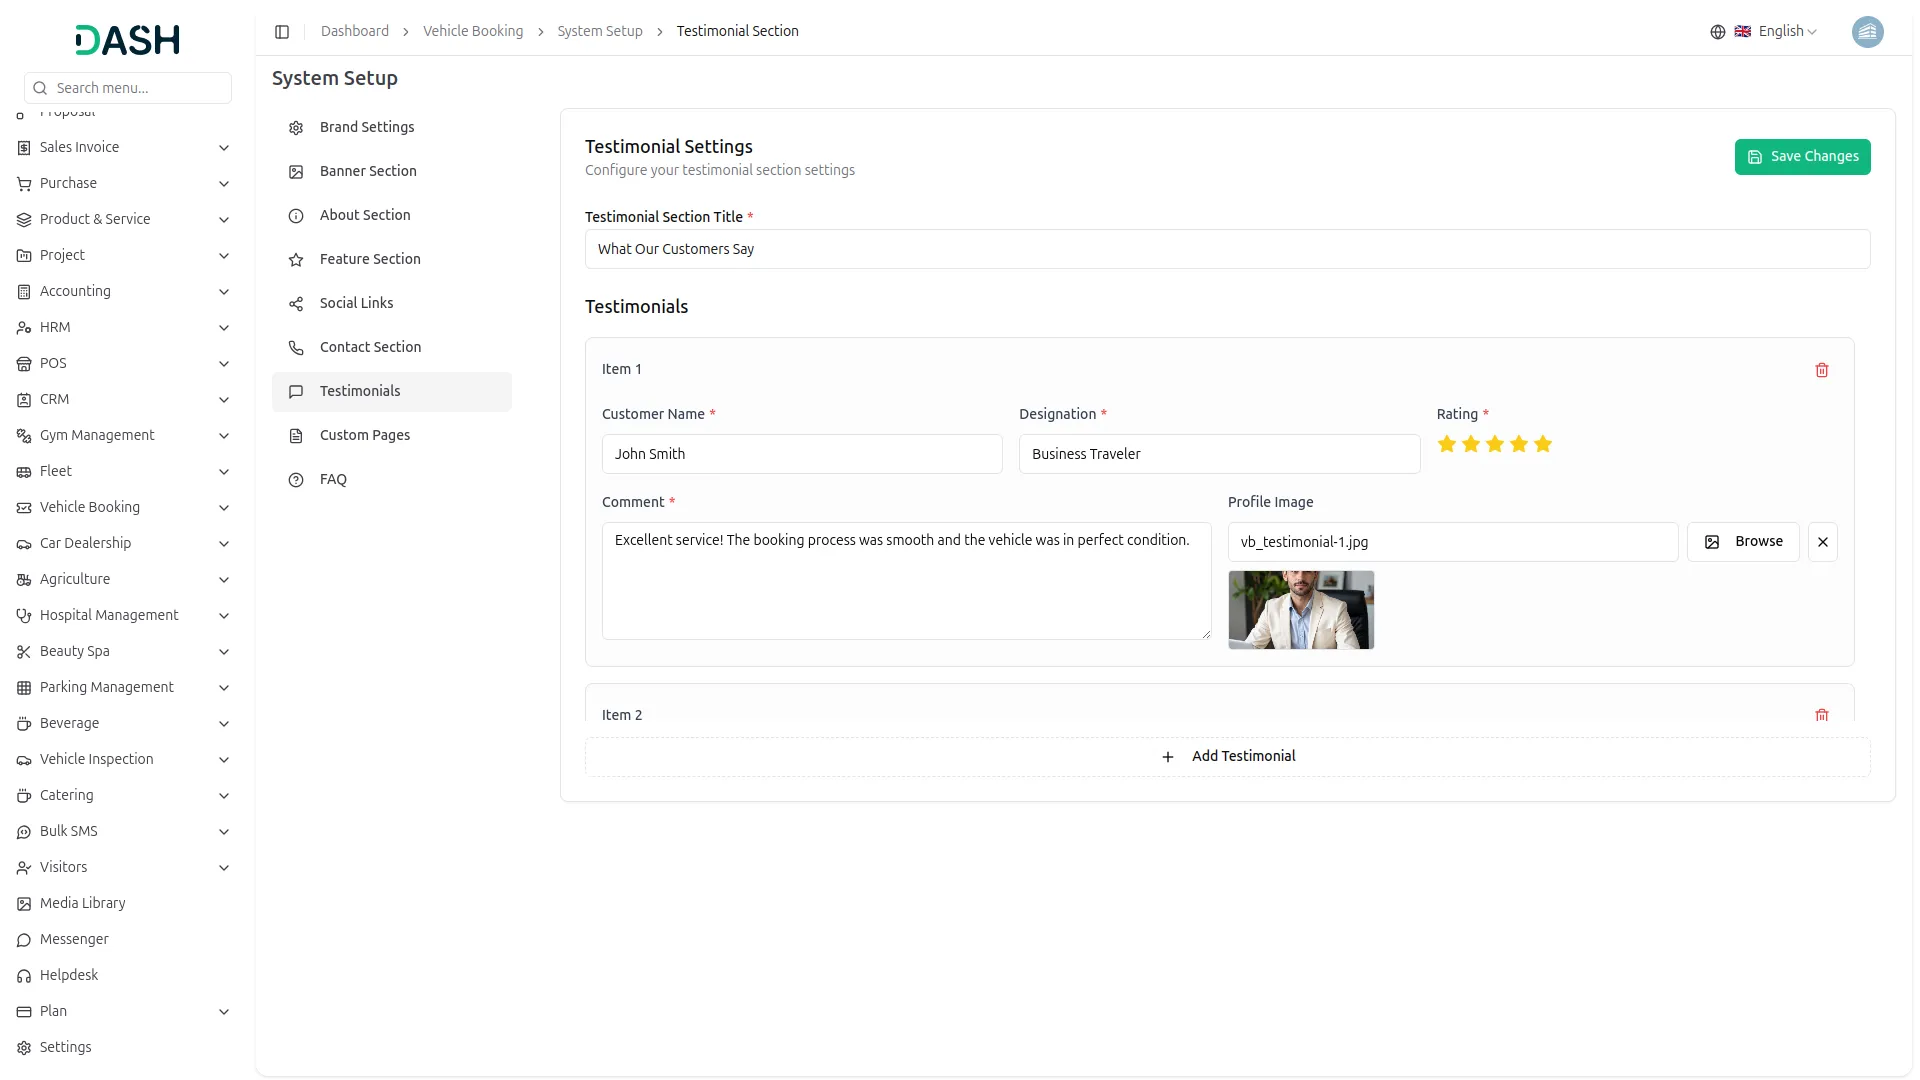Image resolution: width=1920 pixels, height=1080 pixels.
Task: Set rating to the fifth star
Action: pos(1542,444)
